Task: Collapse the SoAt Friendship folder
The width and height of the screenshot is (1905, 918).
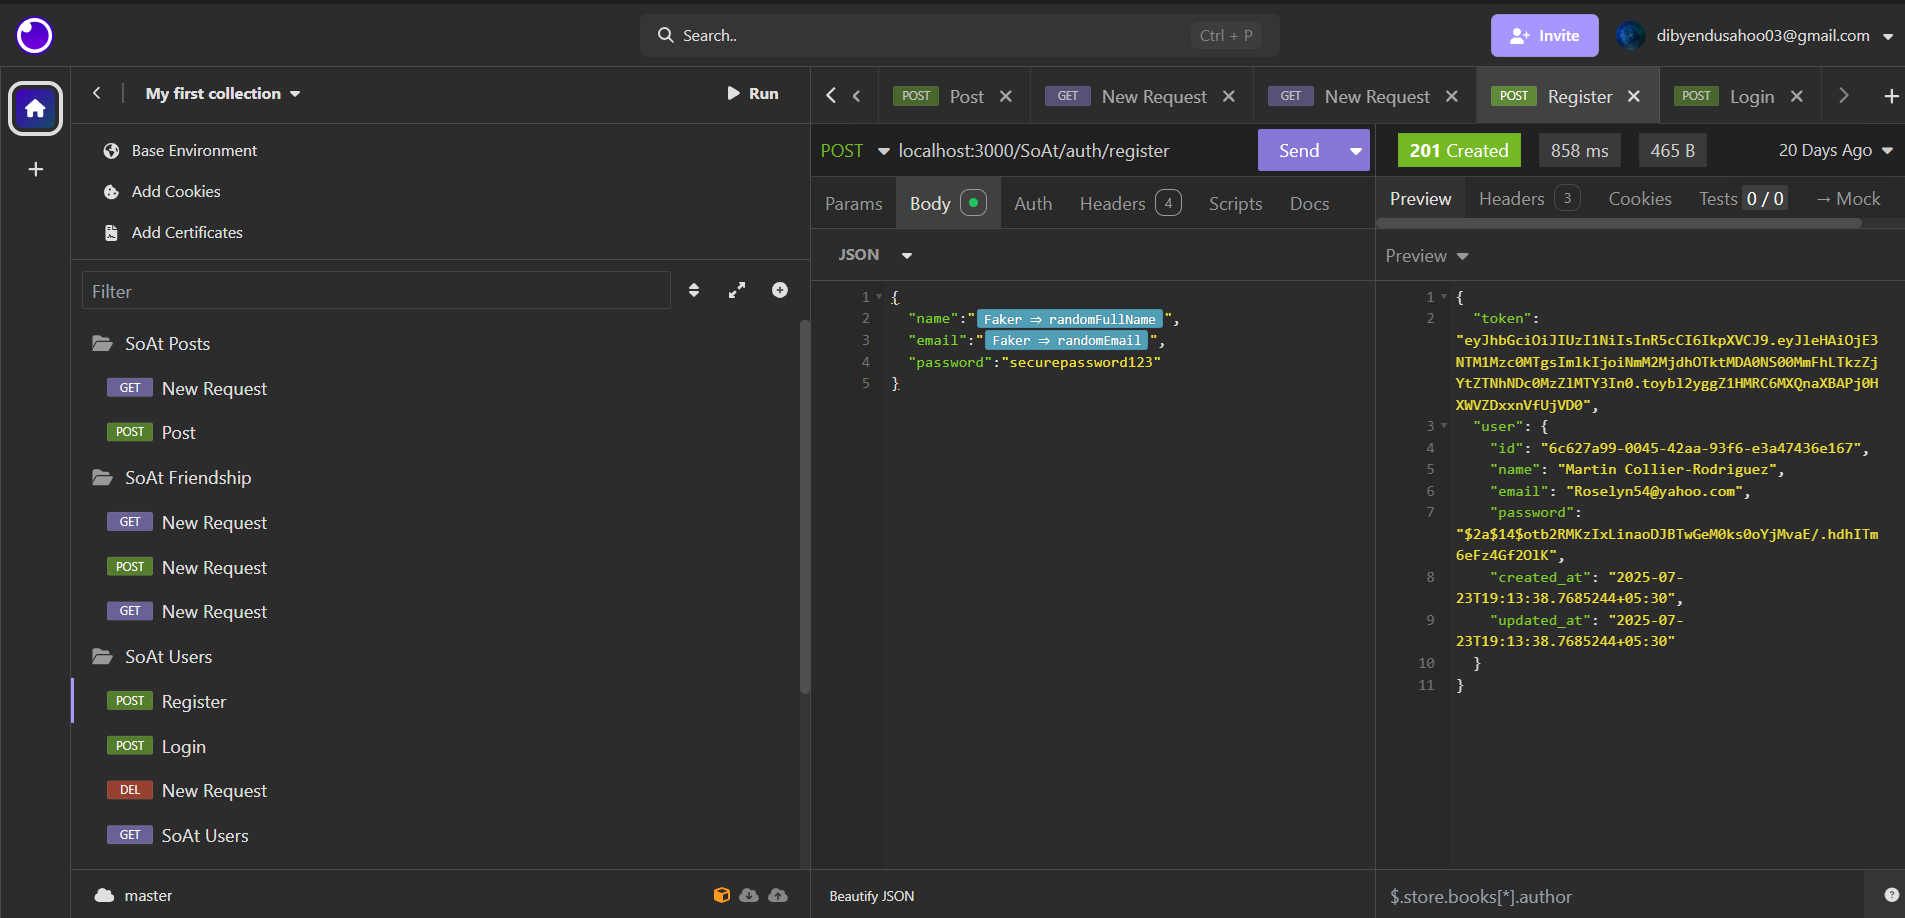Action: (x=102, y=478)
